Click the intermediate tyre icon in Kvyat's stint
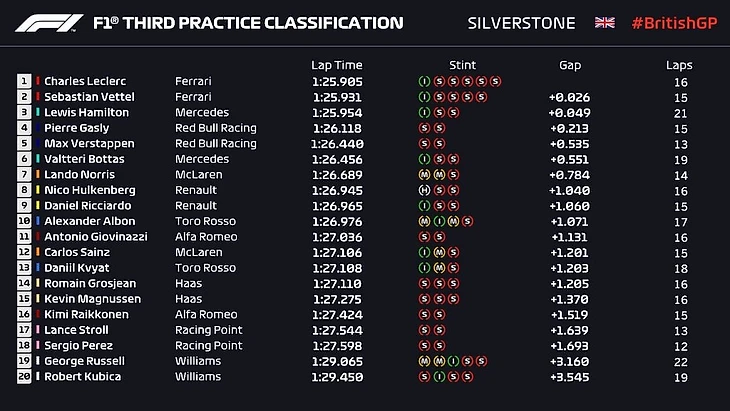Viewport: 730px width, 411px height. coord(425,268)
